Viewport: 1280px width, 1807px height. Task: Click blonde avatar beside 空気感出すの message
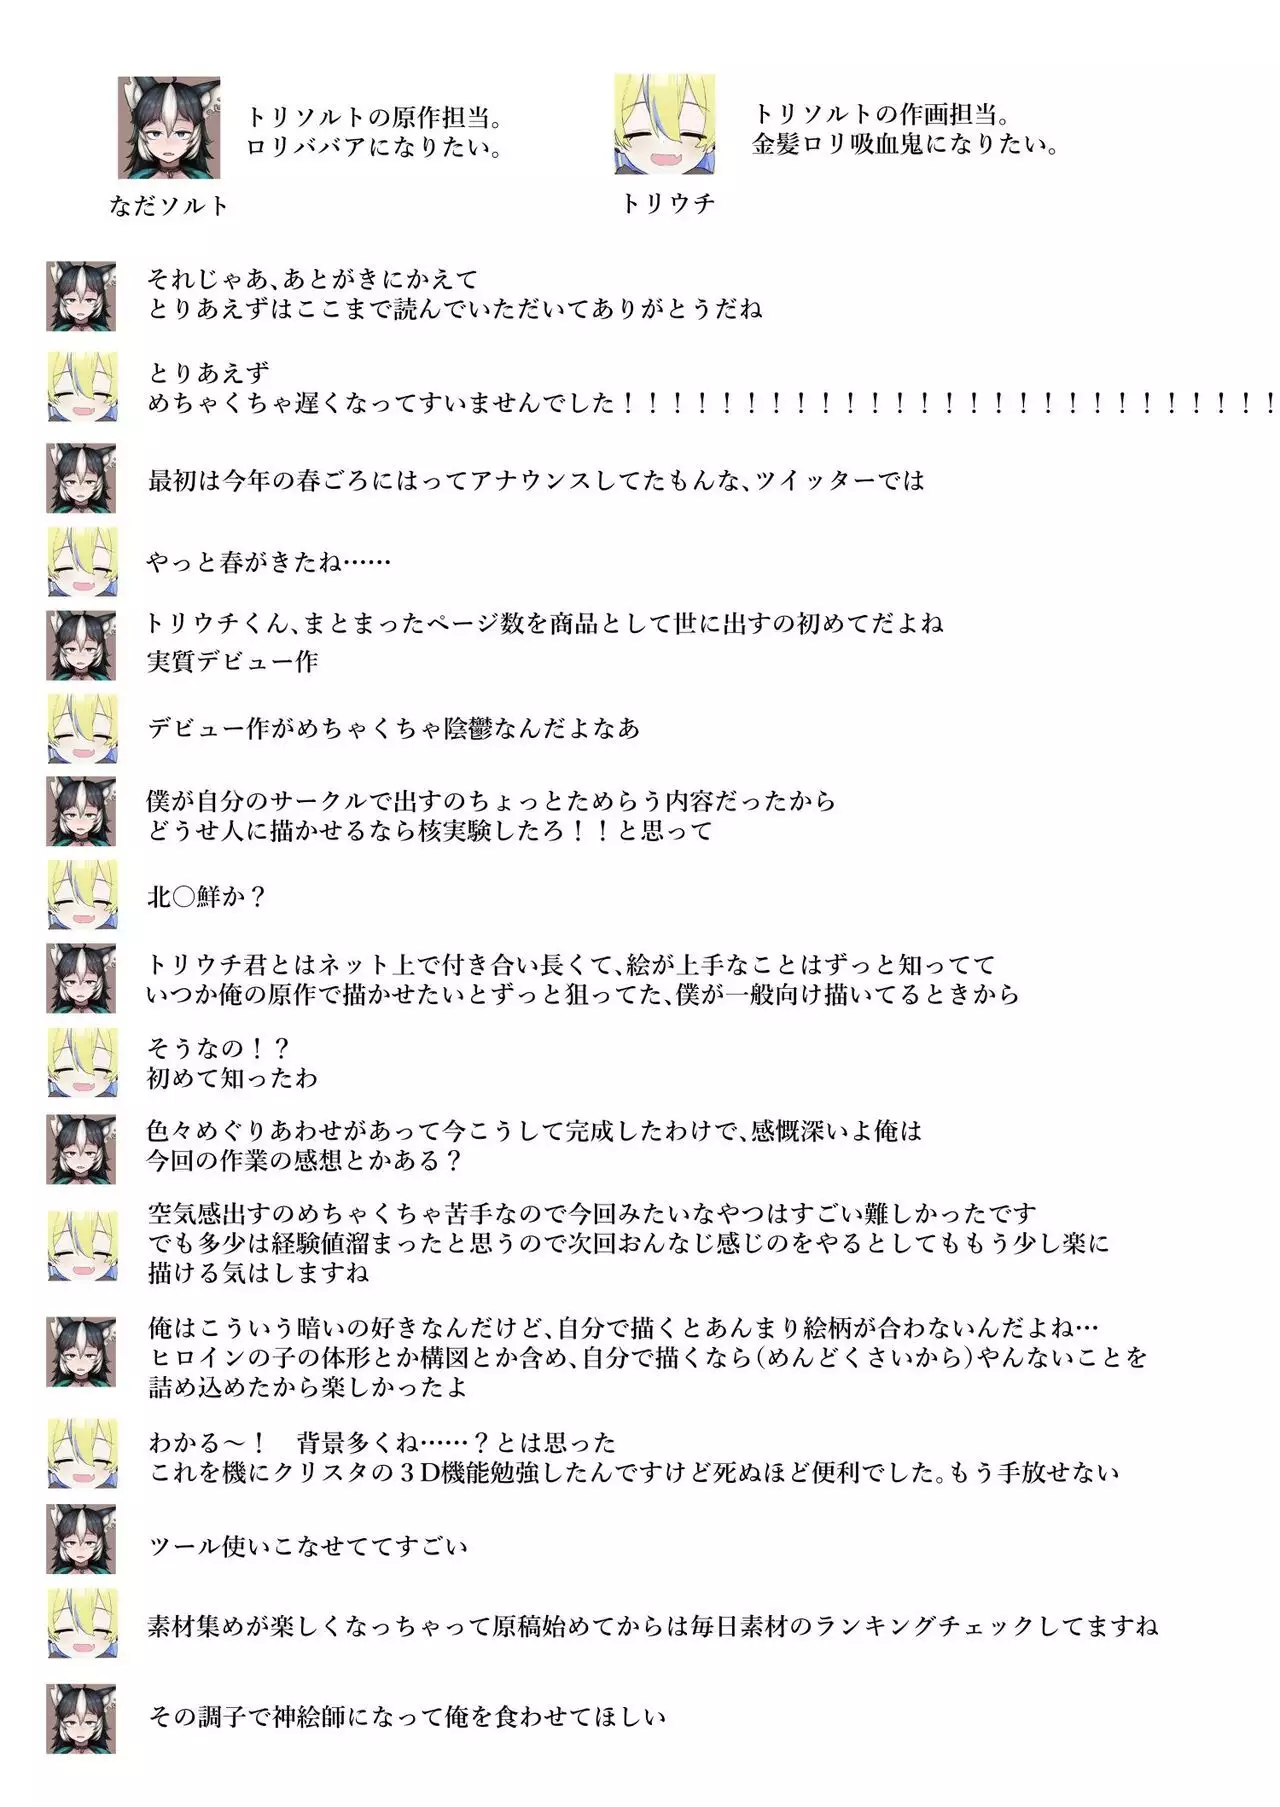pyautogui.click(x=82, y=1245)
